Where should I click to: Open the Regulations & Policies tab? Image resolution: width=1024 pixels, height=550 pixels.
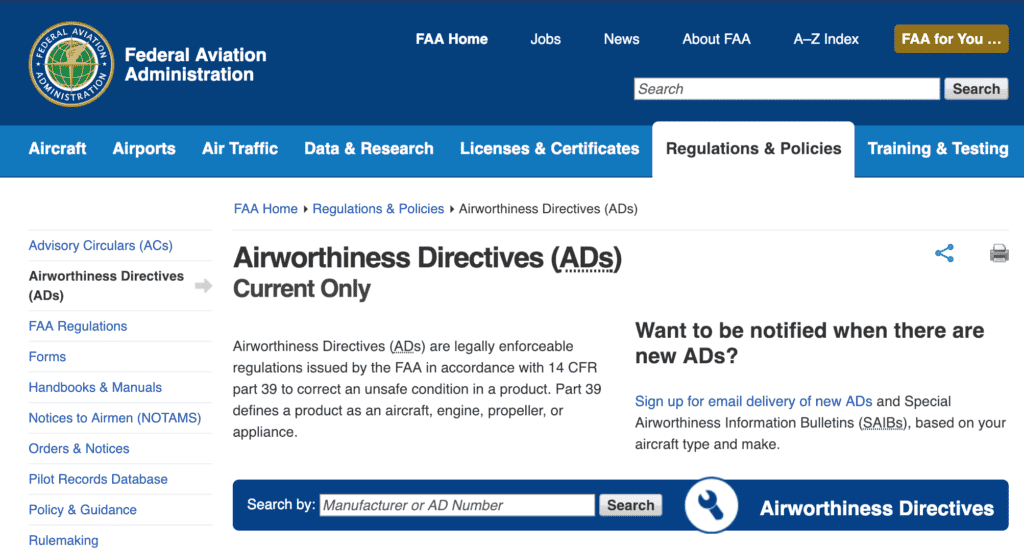coord(753,149)
